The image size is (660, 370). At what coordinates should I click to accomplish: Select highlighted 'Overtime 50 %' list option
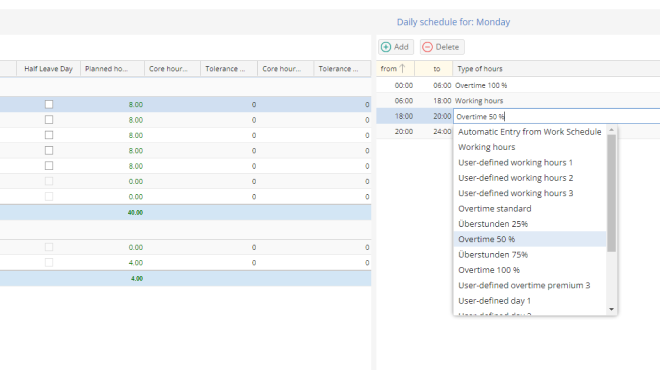[x=530, y=239]
